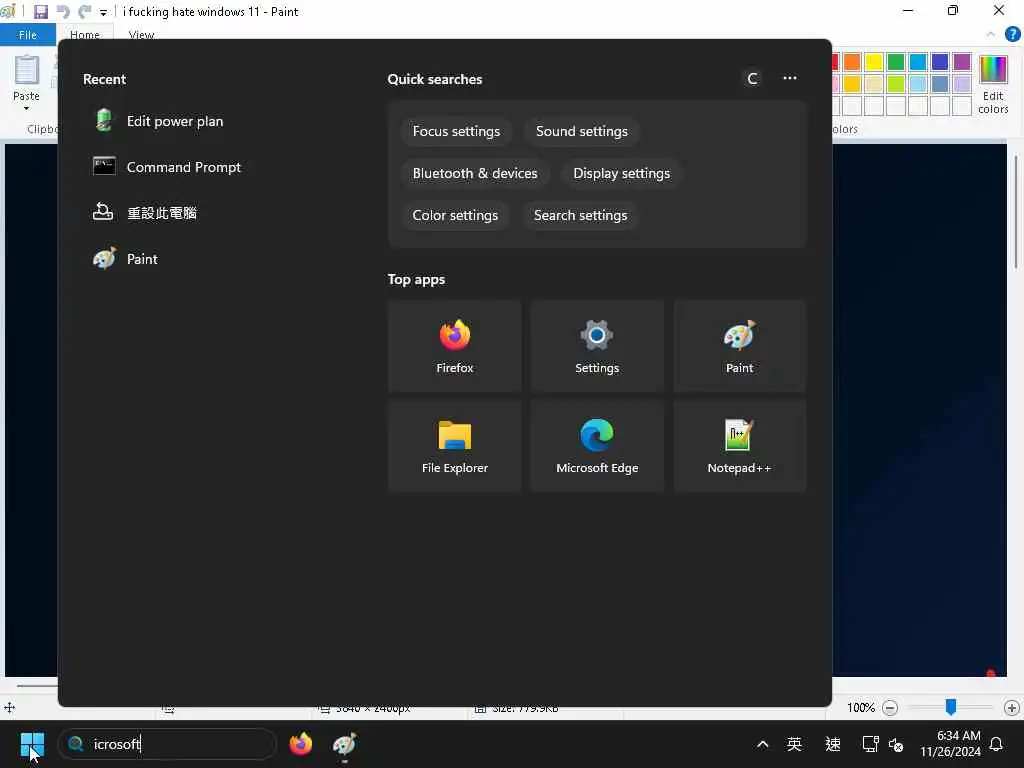Switch to Home tab in Paint
Image resolution: width=1024 pixels, height=768 pixels.
pyautogui.click(x=85, y=35)
